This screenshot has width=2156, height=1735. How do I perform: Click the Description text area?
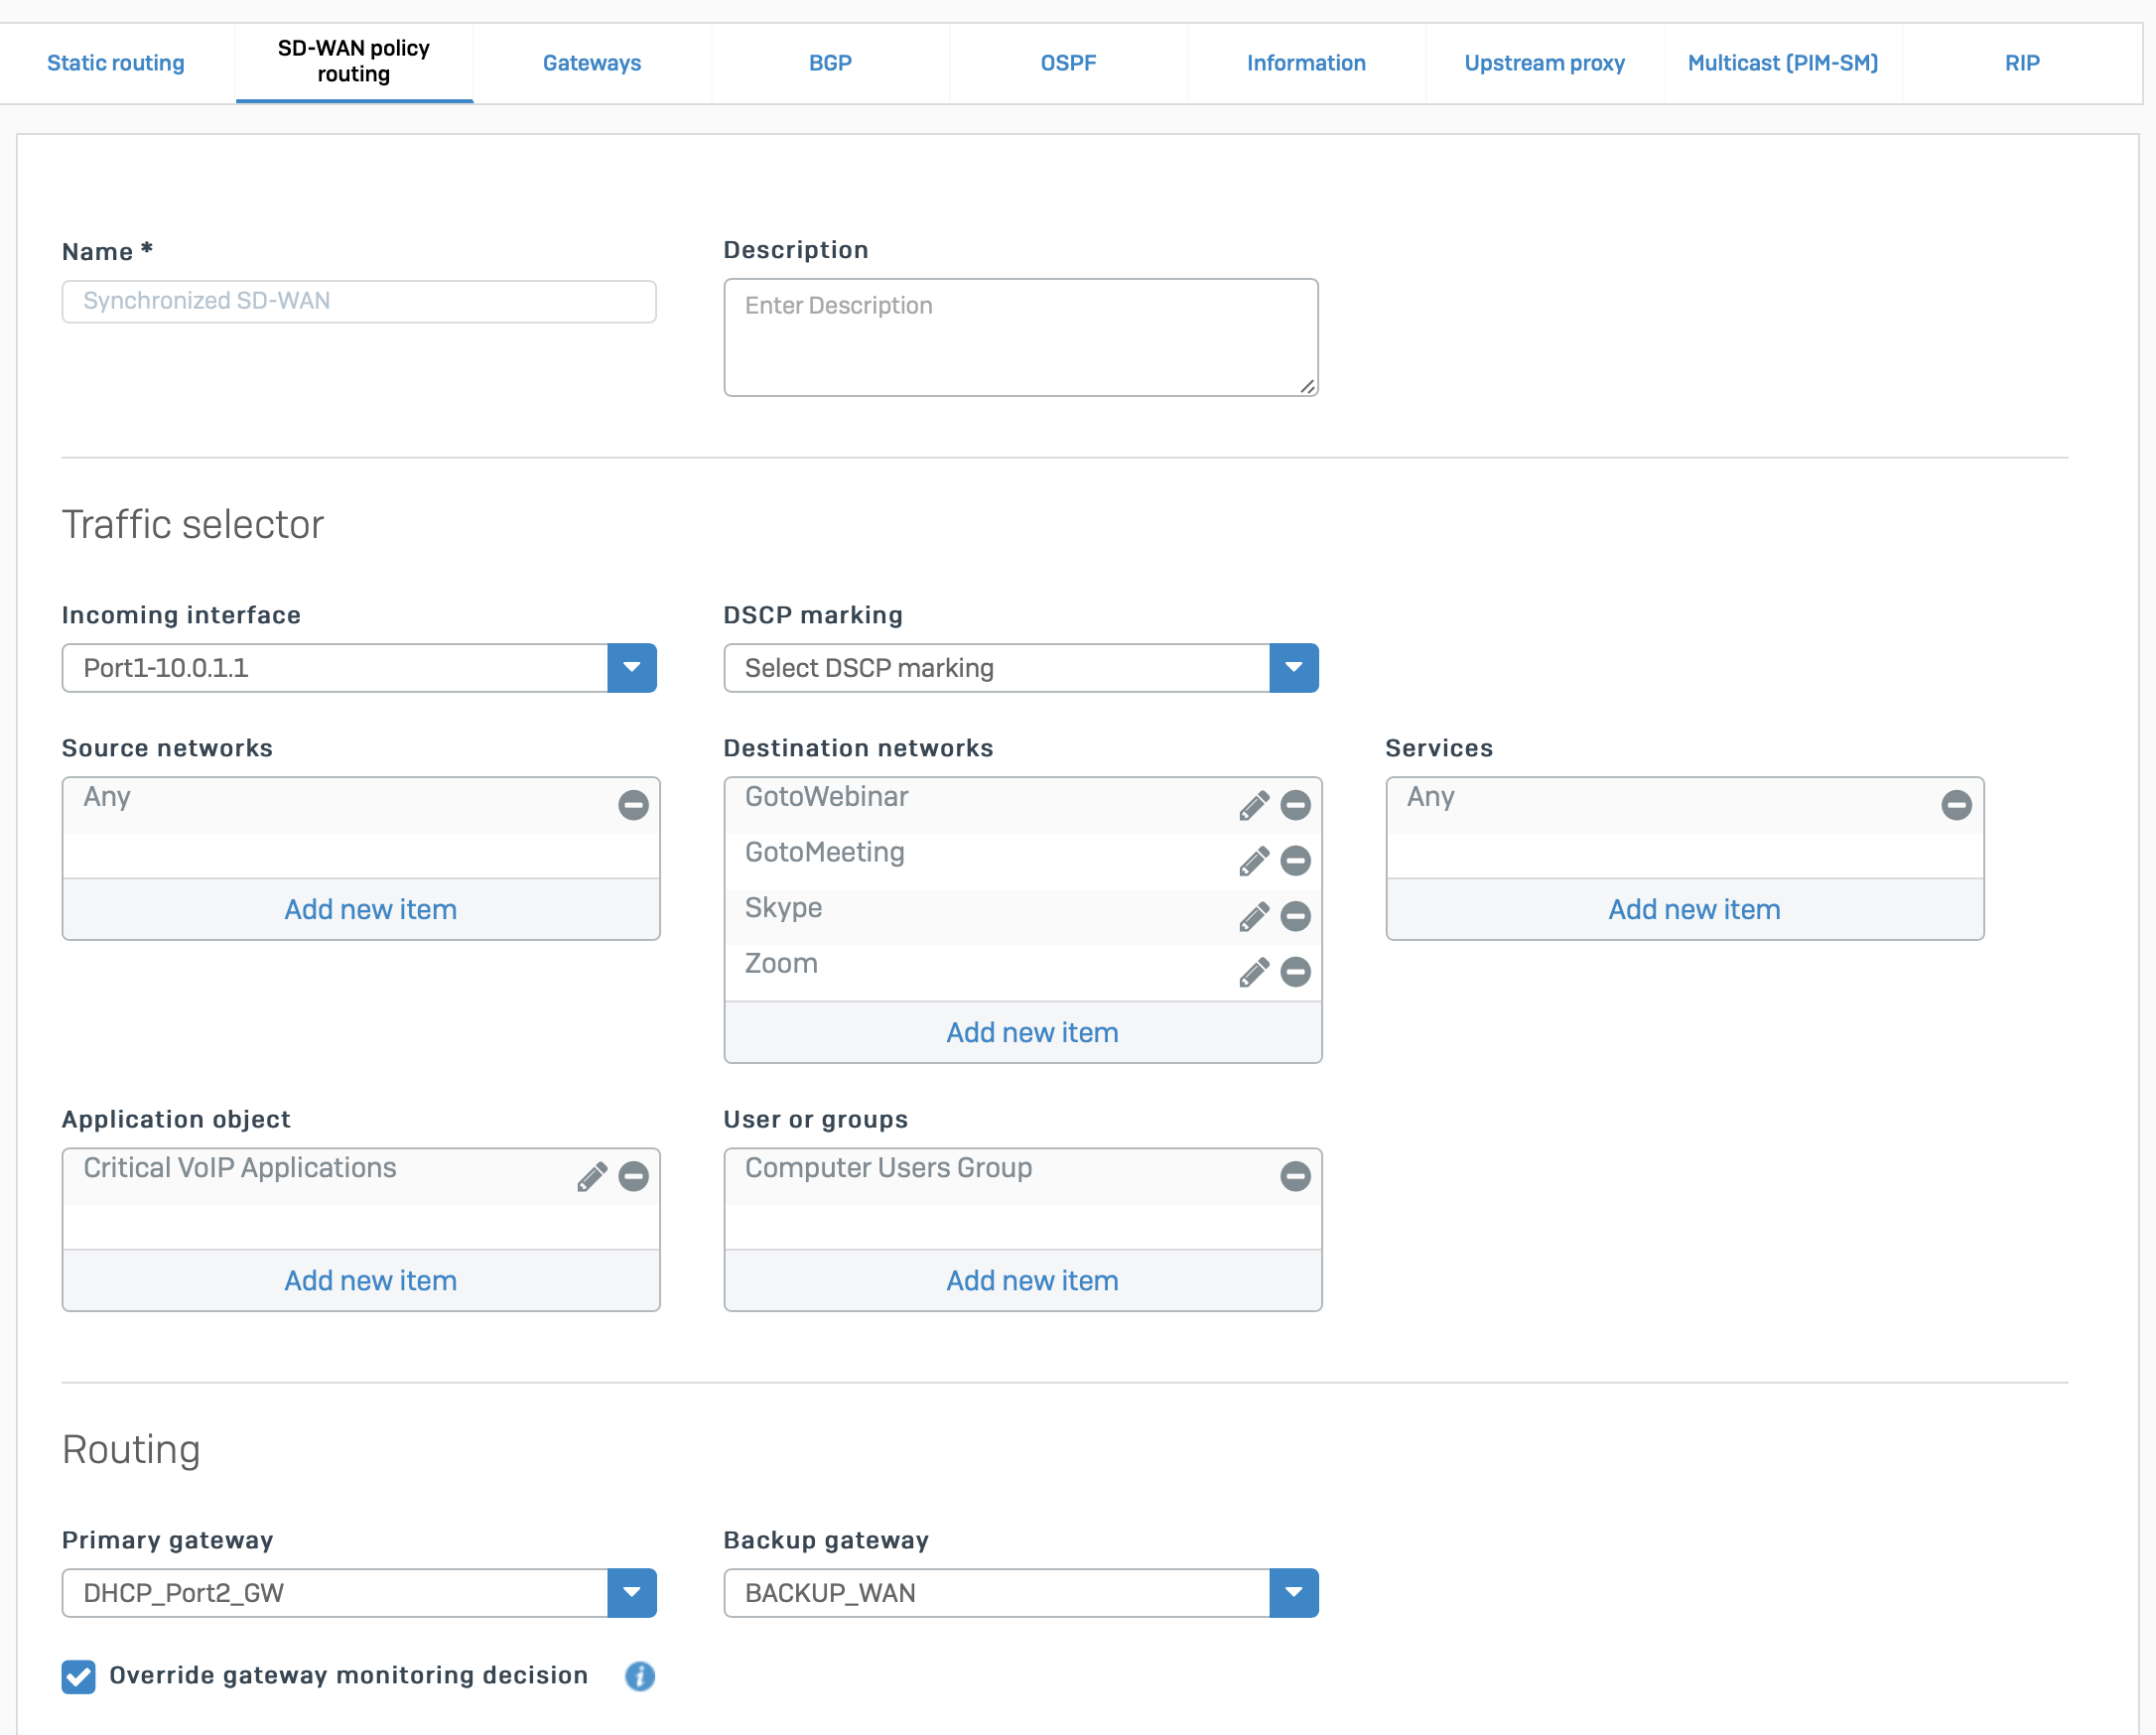(1020, 338)
